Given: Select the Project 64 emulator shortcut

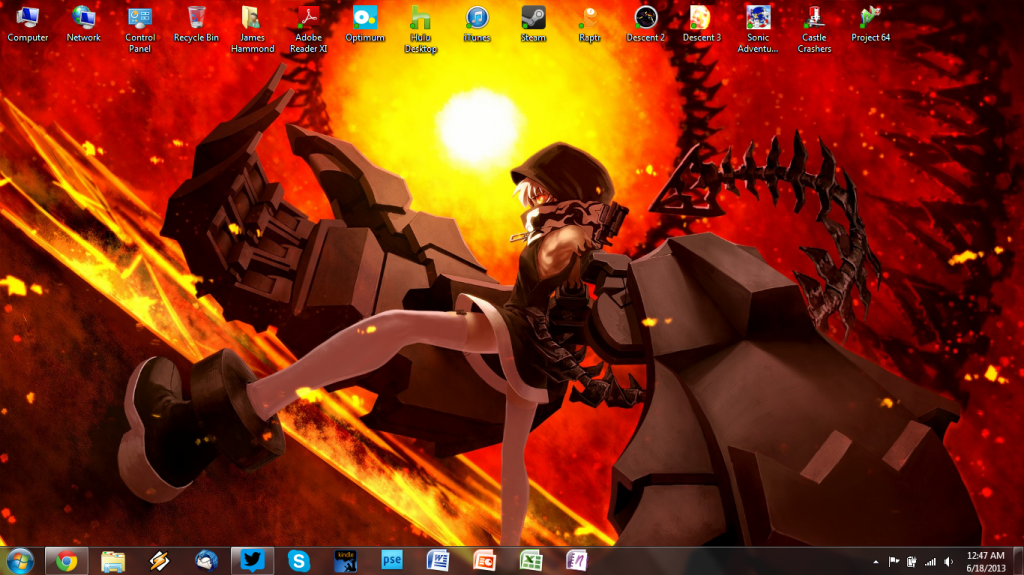Looking at the screenshot, I should coord(870,25).
